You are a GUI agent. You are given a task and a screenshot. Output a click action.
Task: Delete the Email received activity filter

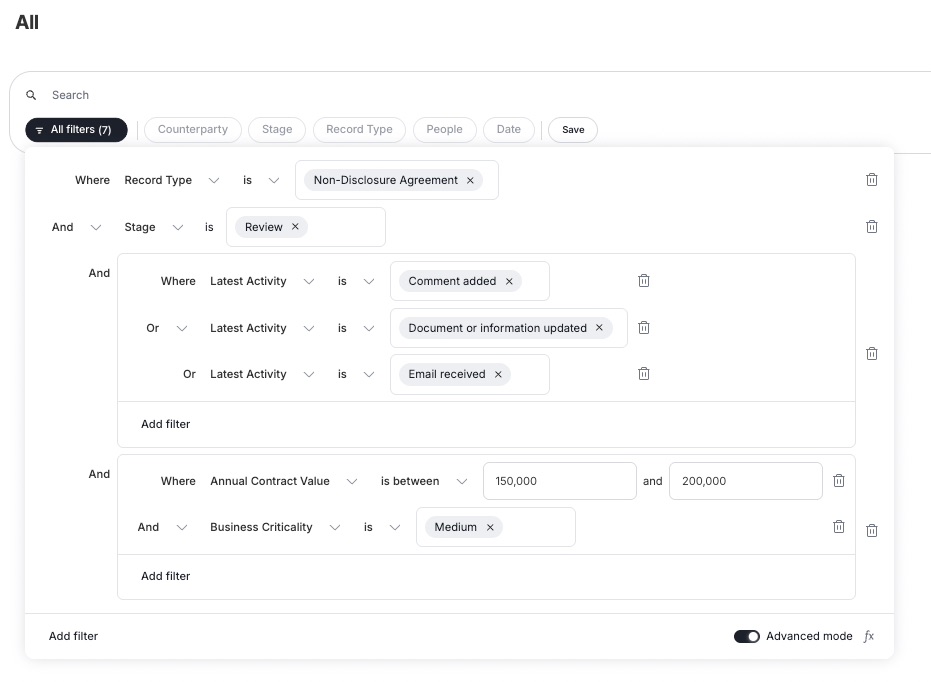pyautogui.click(x=643, y=374)
